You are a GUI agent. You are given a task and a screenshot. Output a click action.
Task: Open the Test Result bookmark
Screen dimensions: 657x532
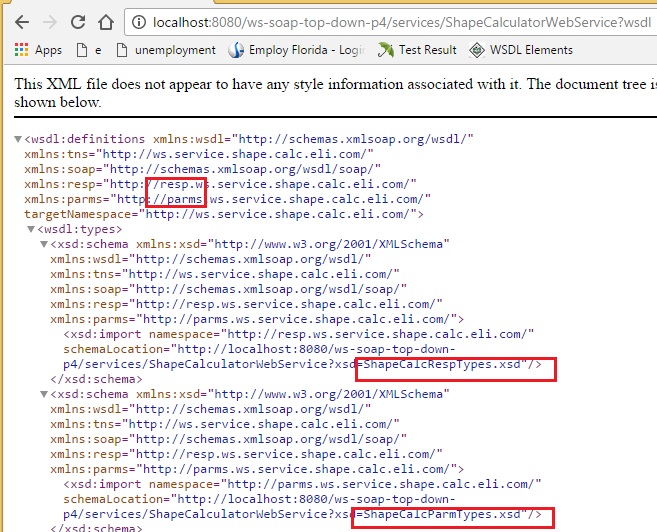[417, 50]
